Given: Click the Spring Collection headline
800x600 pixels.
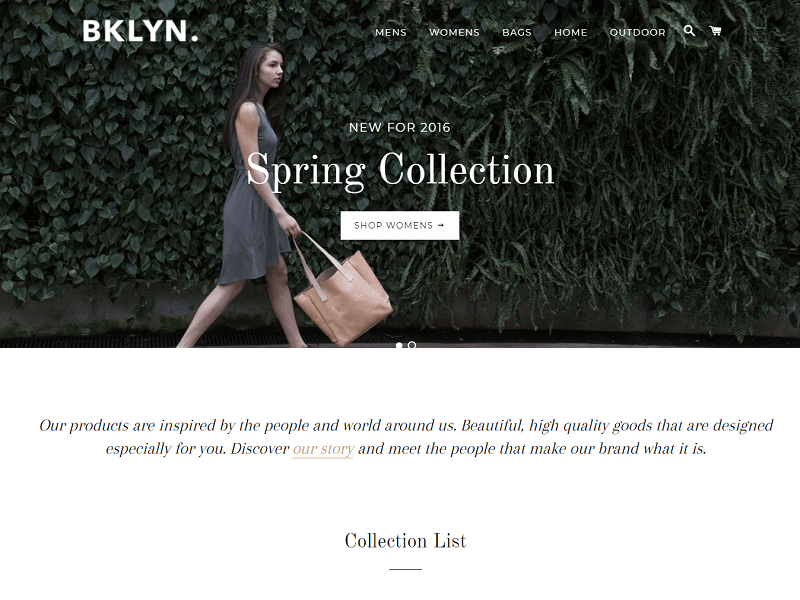Looking at the screenshot, I should point(400,170).
